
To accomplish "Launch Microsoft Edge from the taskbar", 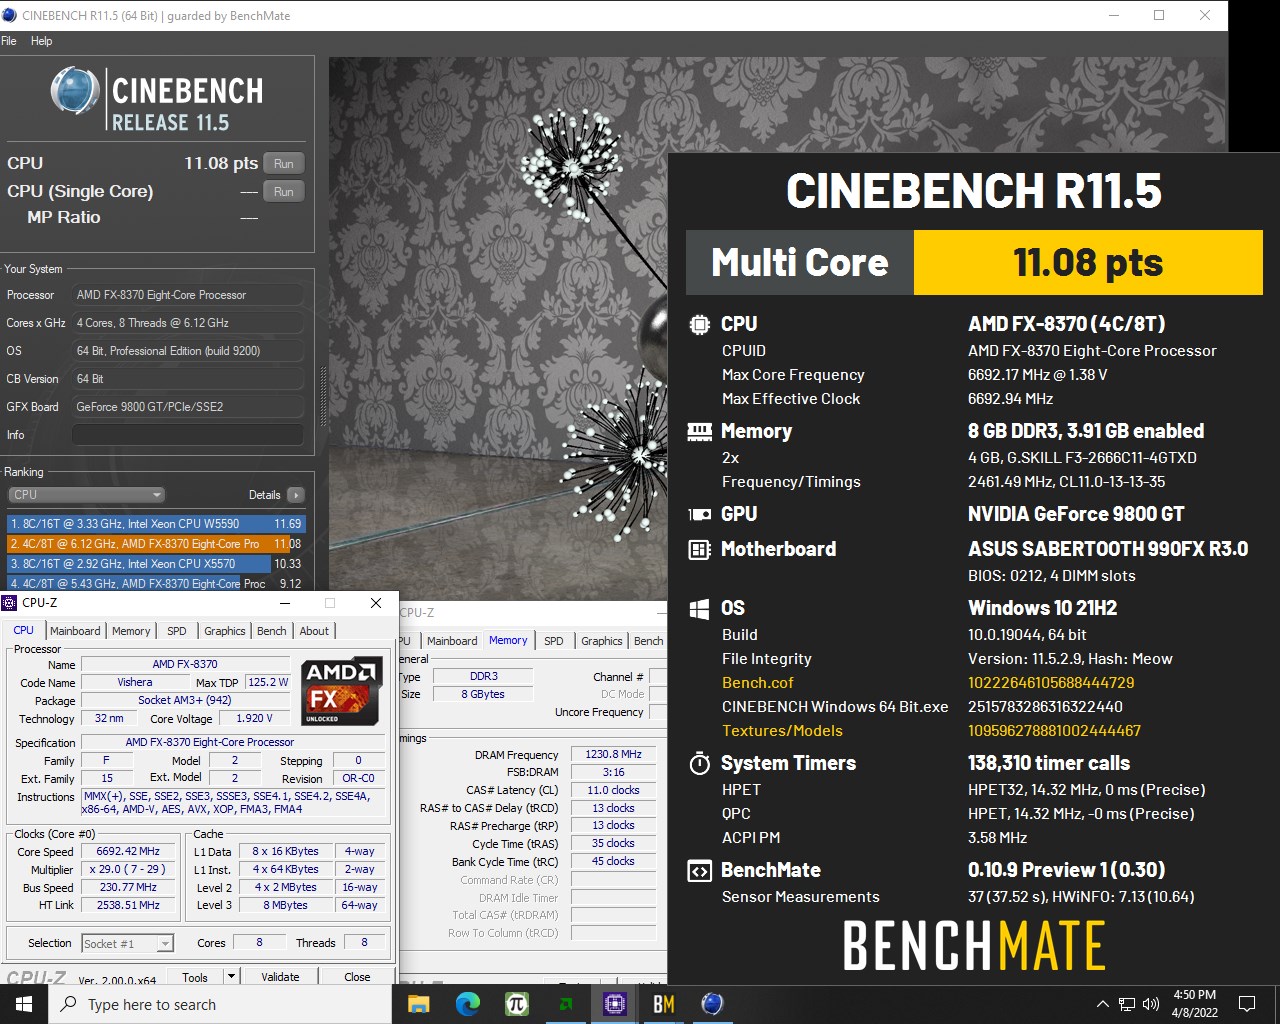I will (x=468, y=1004).
